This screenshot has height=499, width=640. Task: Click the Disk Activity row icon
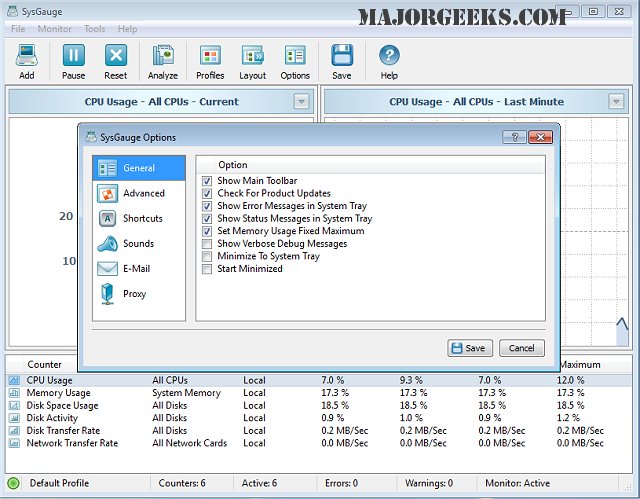(x=14, y=418)
